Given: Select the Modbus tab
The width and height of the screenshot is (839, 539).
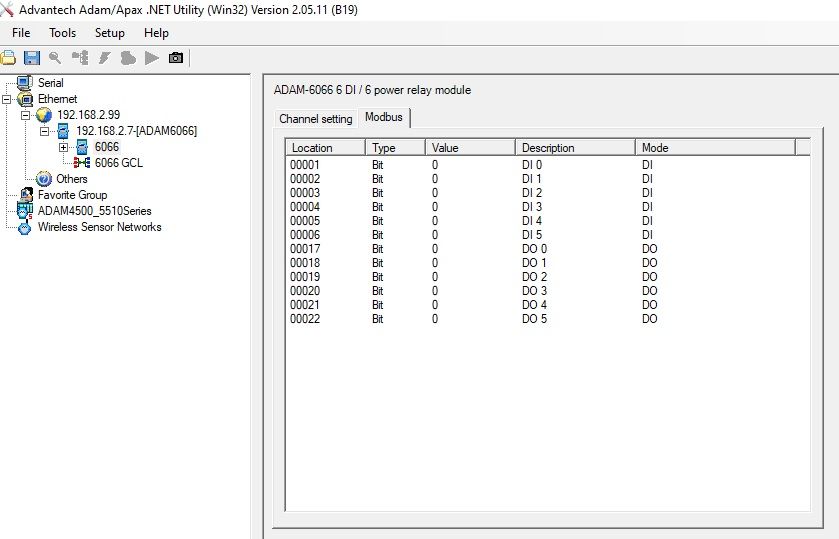Looking at the screenshot, I should tap(384, 117).
